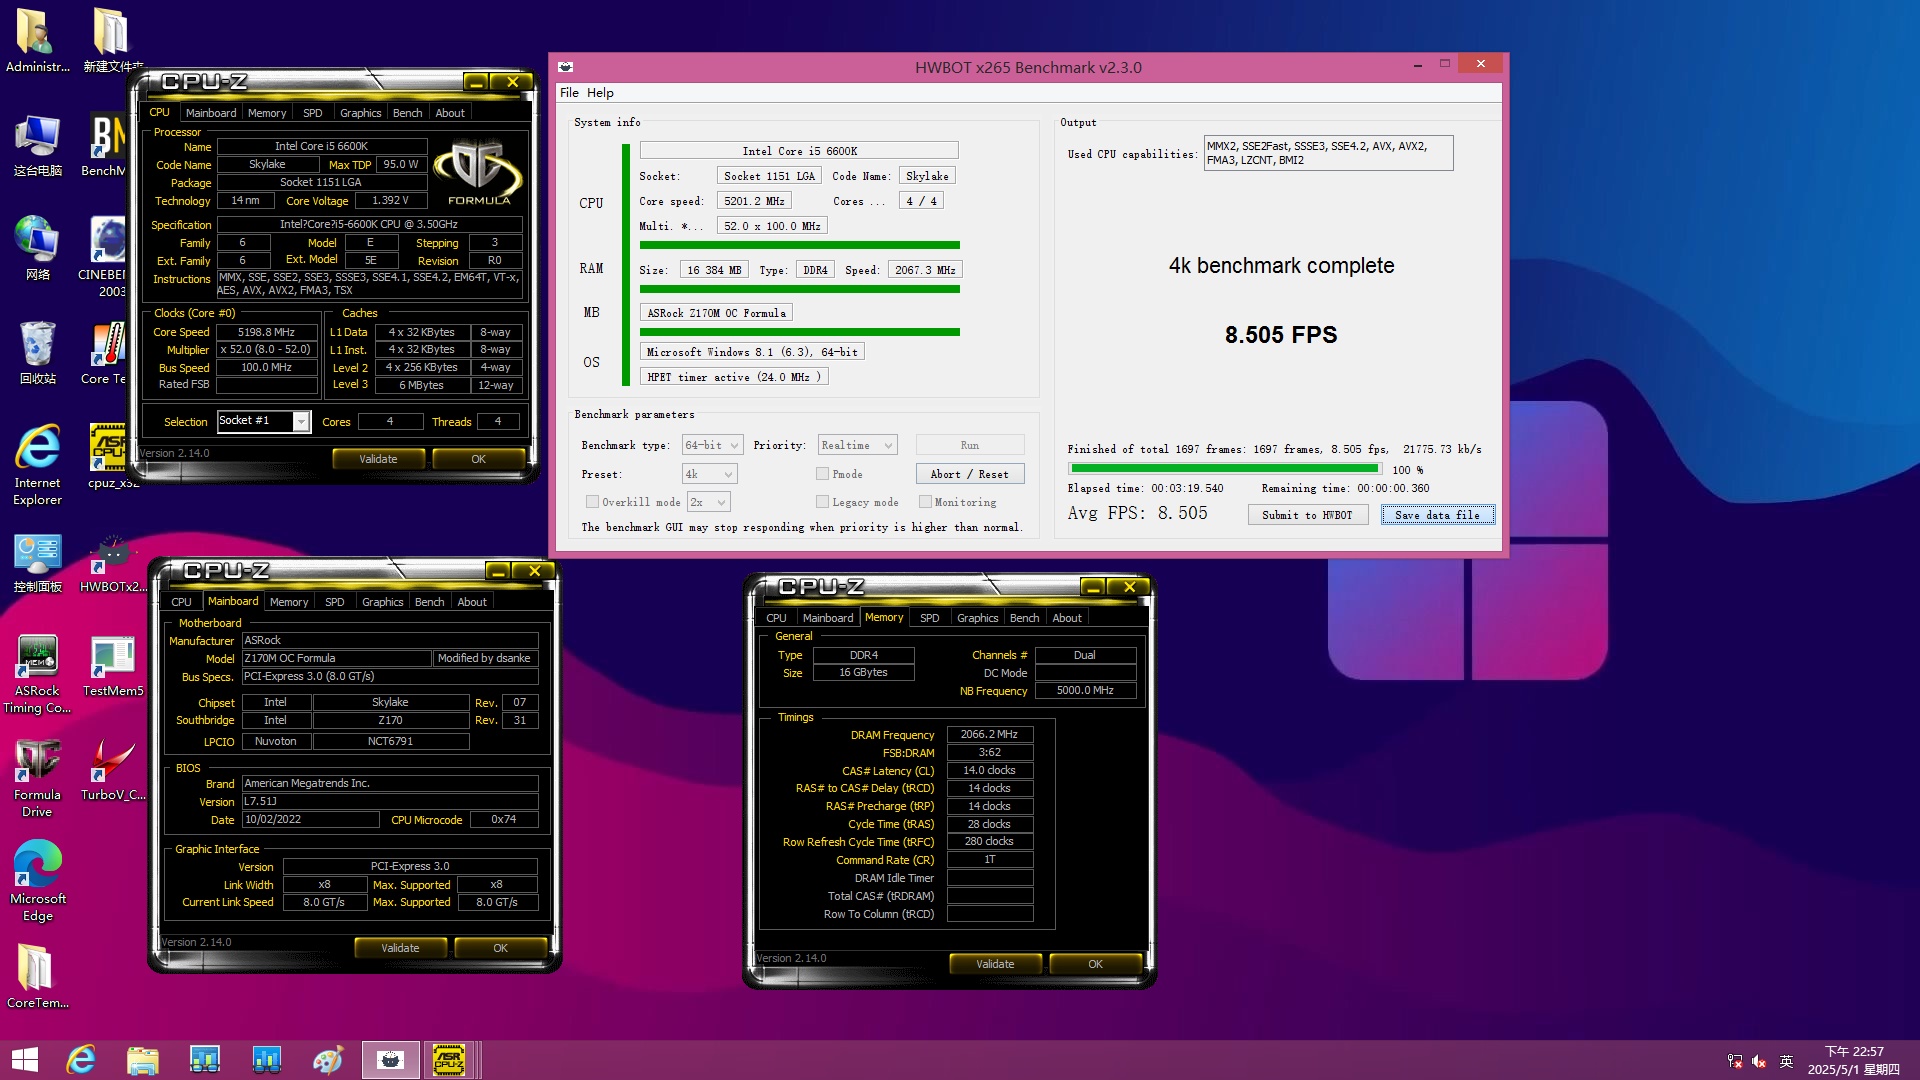This screenshot has width=1920, height=1080.
Task: Click the Core Voltage 1.392 V value
Action: tap(390, 200)
